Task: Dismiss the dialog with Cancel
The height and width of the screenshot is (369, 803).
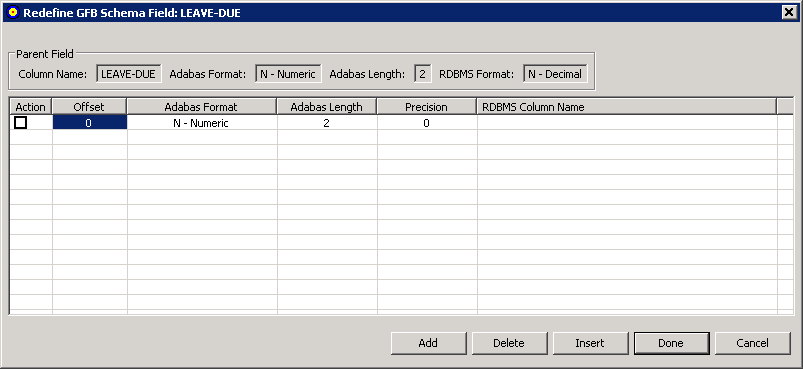Action: (752, 343)
